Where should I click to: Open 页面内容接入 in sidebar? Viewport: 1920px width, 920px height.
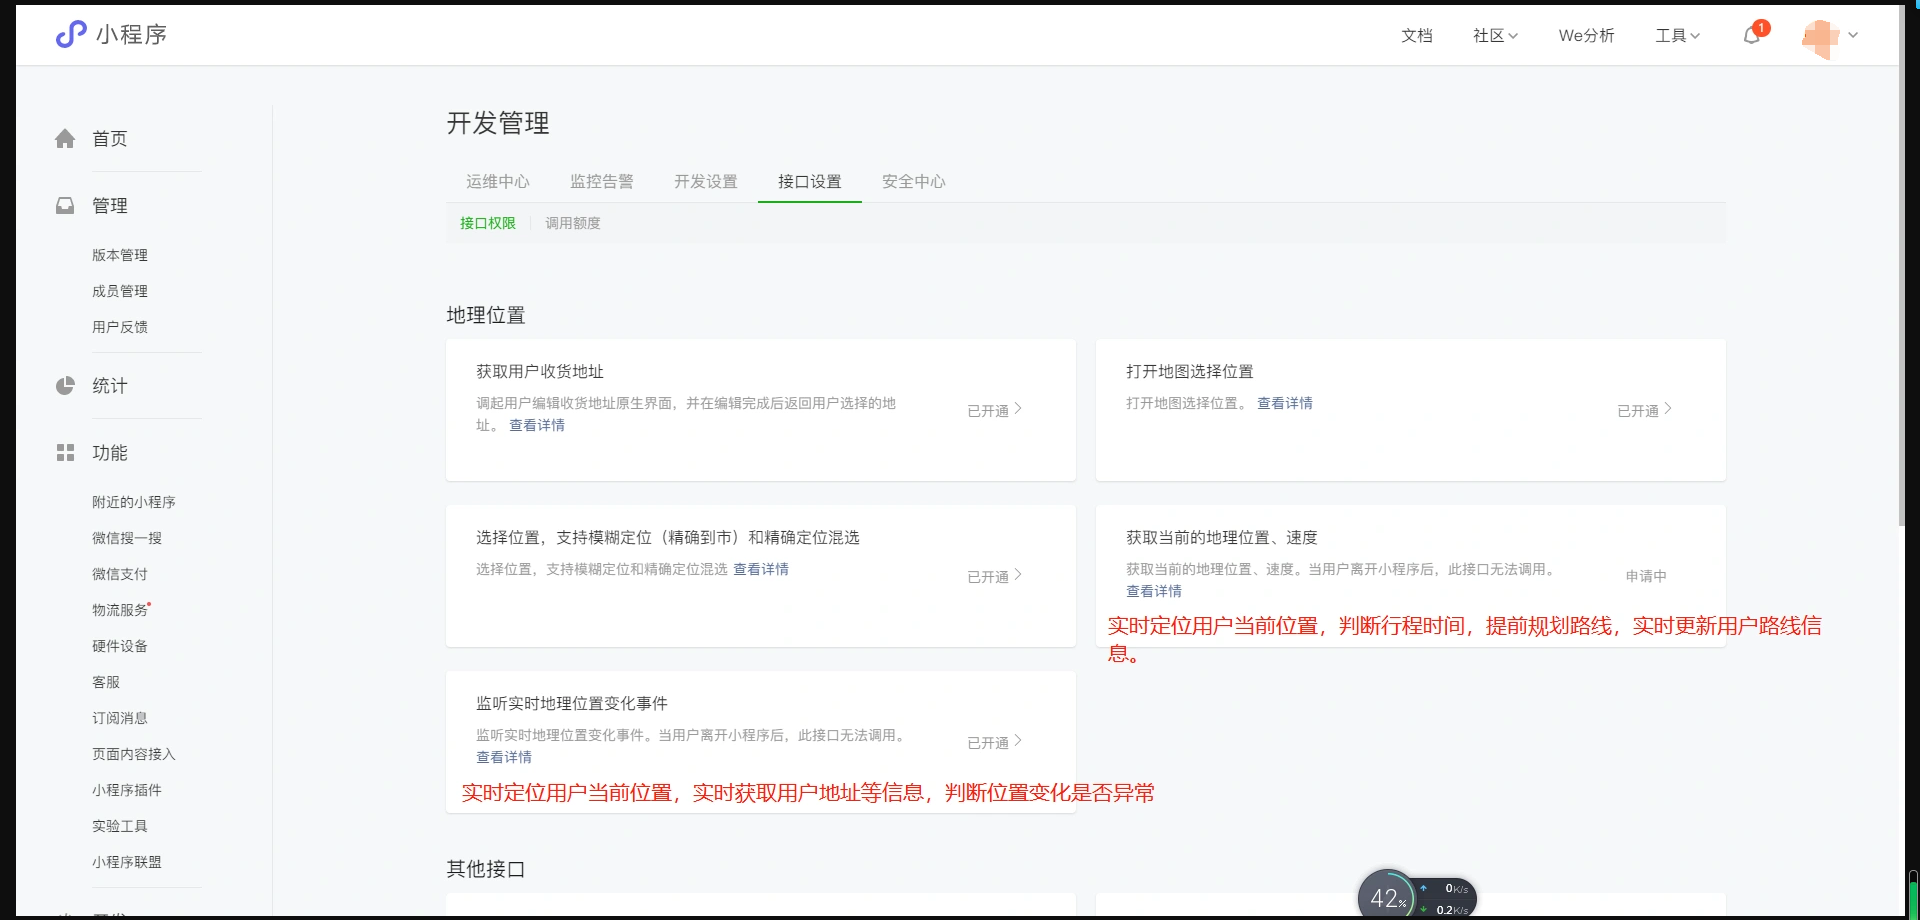pos(134,754)
